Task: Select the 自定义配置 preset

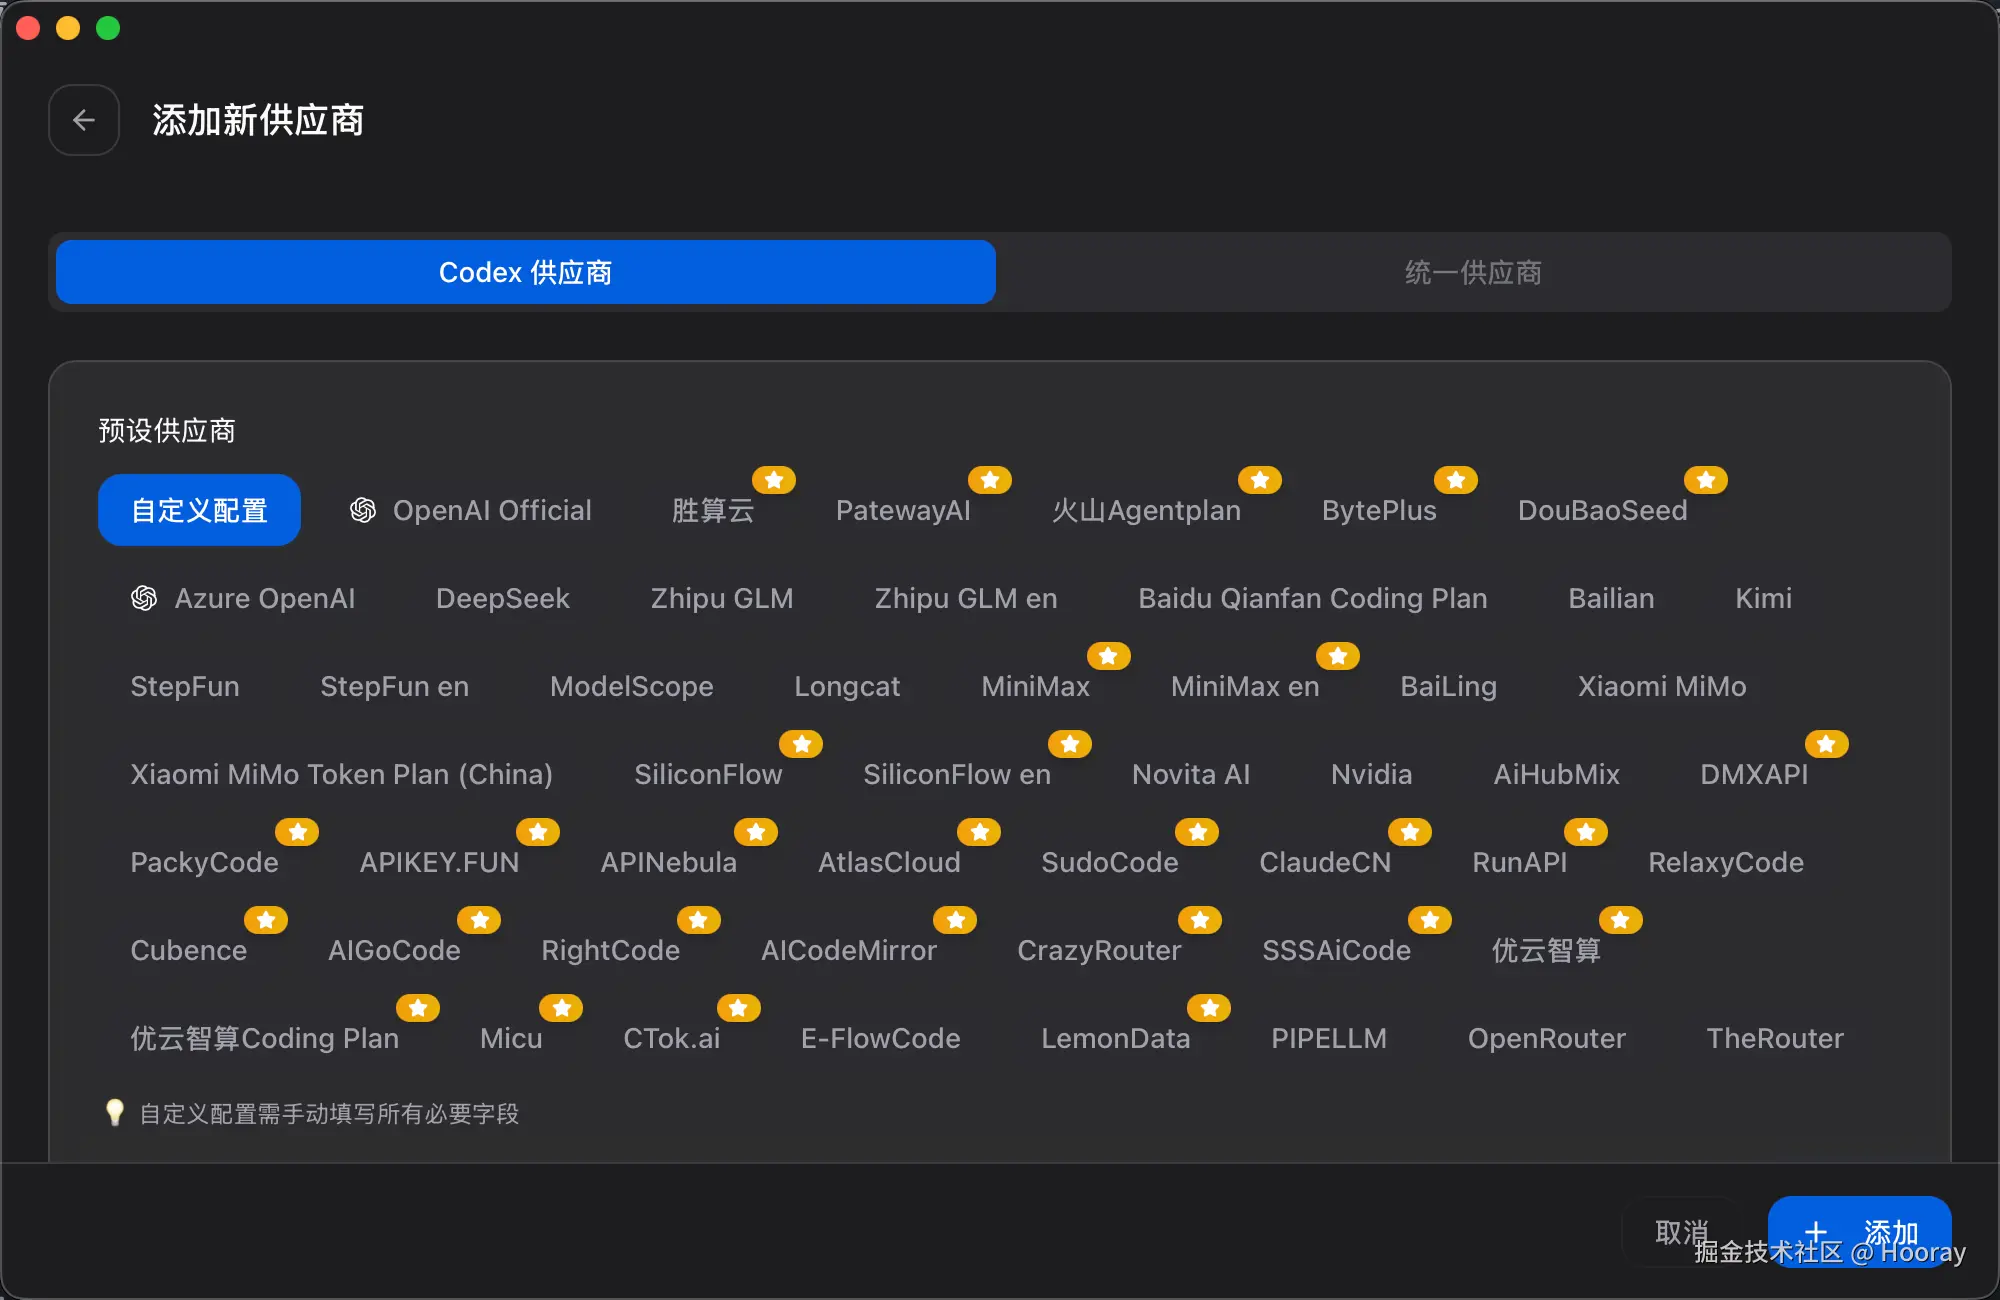Action: (199, 510)
